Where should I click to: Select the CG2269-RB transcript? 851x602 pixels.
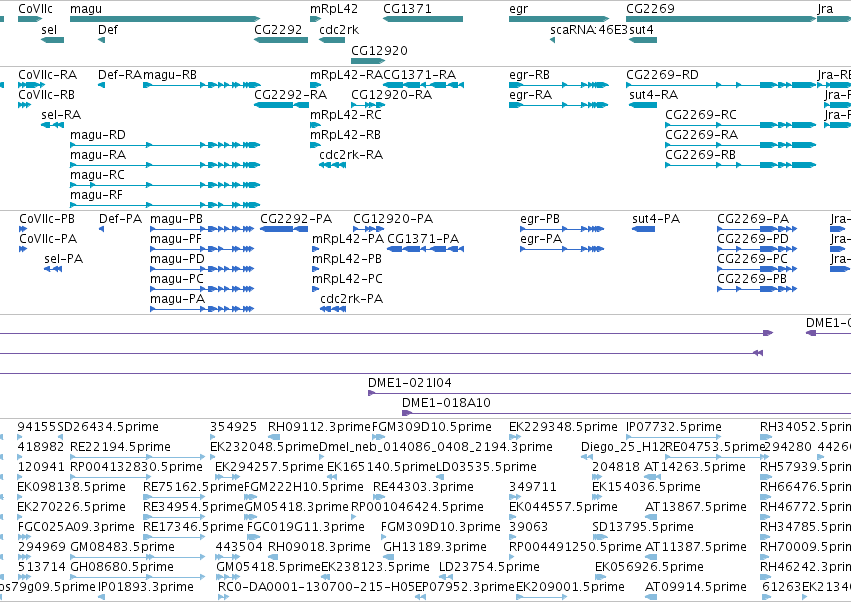(740, 165)
